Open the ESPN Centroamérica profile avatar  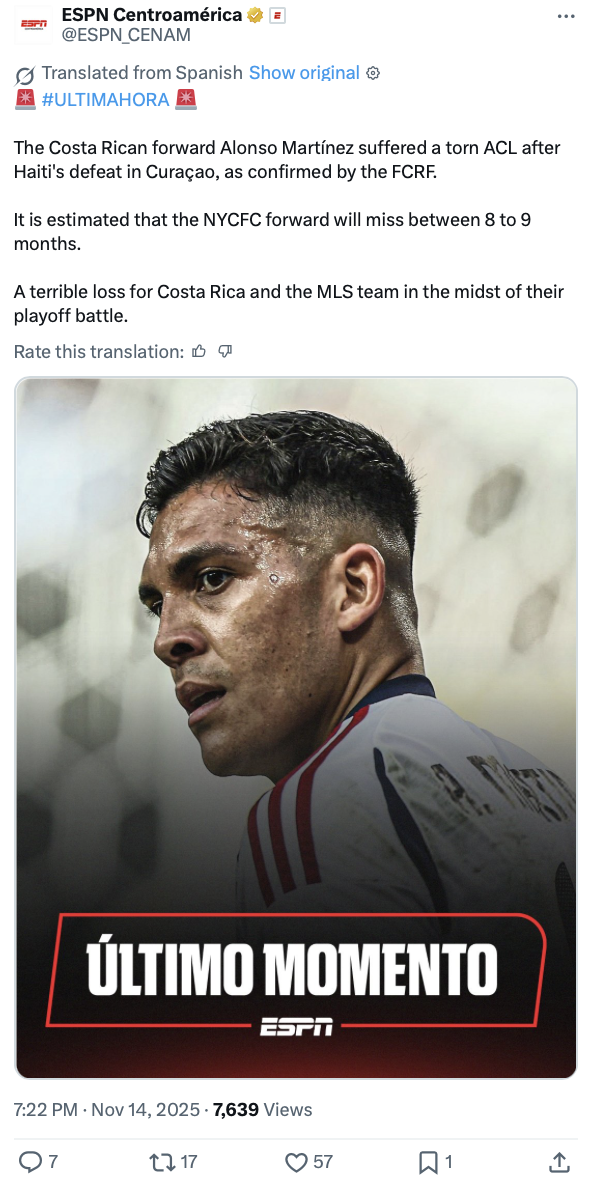point(33,25)
